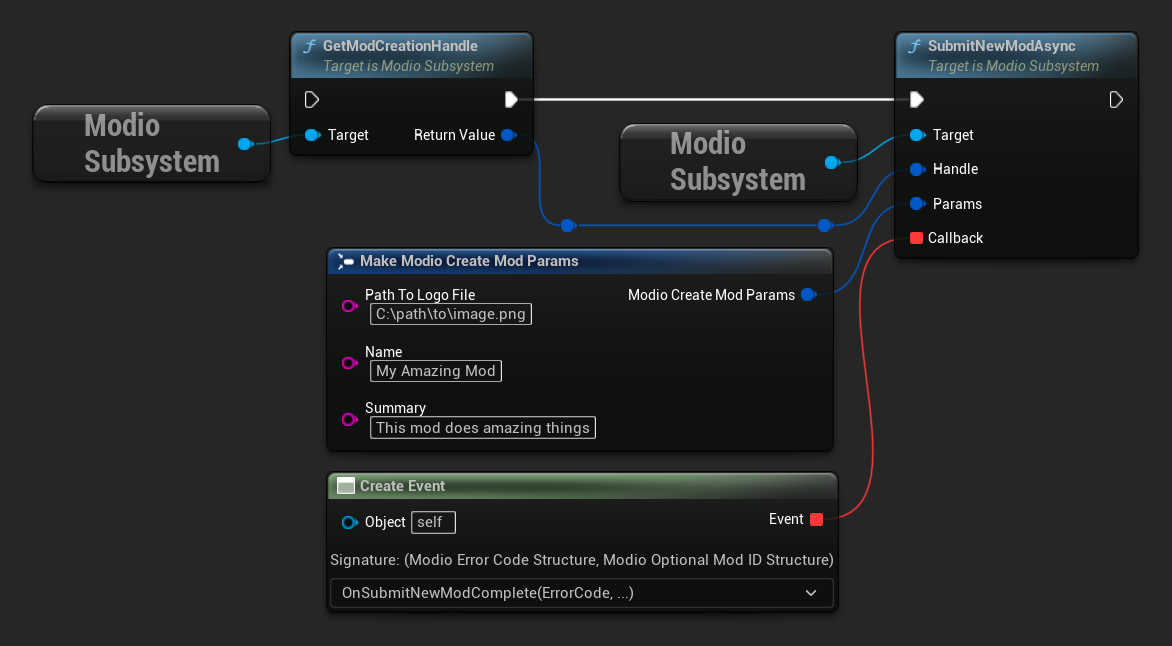The width and height of the screenshot is (1172, 646).
Task: Click Target pin on SubmitNewModAsync node
Action: click(917, 135)
